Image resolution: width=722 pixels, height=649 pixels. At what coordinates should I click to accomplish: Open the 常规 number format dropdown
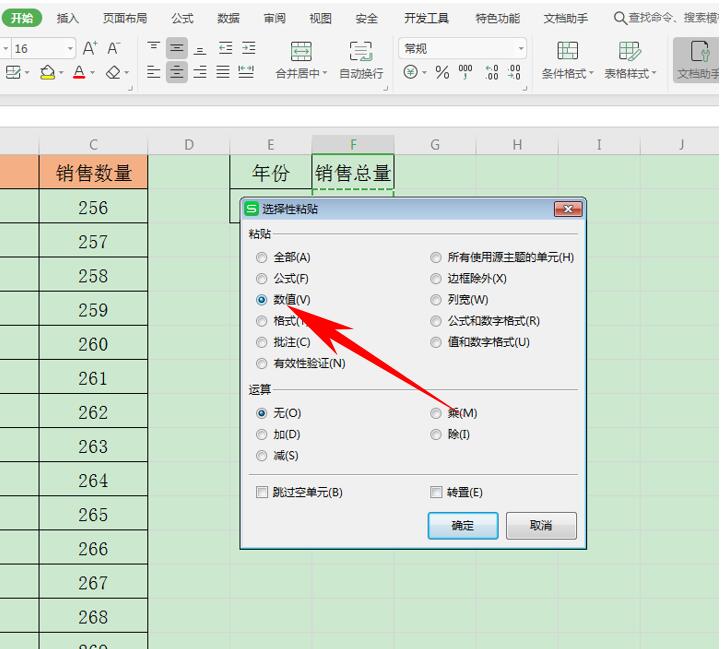point(521,48)
